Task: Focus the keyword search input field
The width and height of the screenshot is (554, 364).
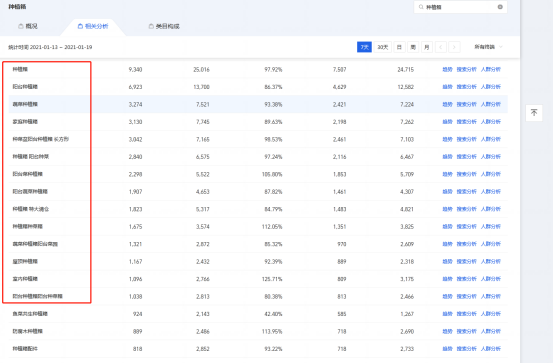Action: pos(460,7)
